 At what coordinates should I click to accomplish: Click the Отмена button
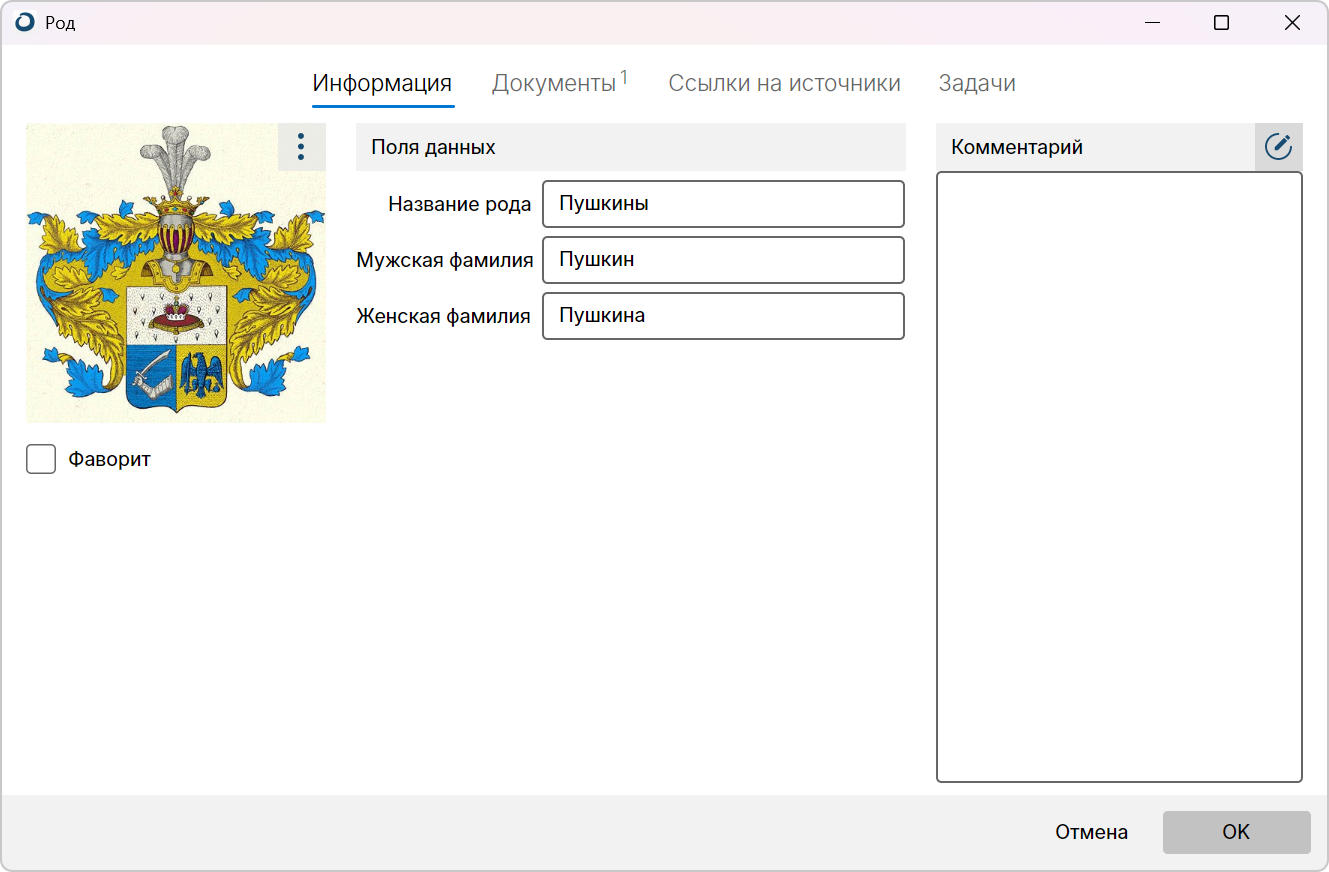click(x=1091, y=832)
